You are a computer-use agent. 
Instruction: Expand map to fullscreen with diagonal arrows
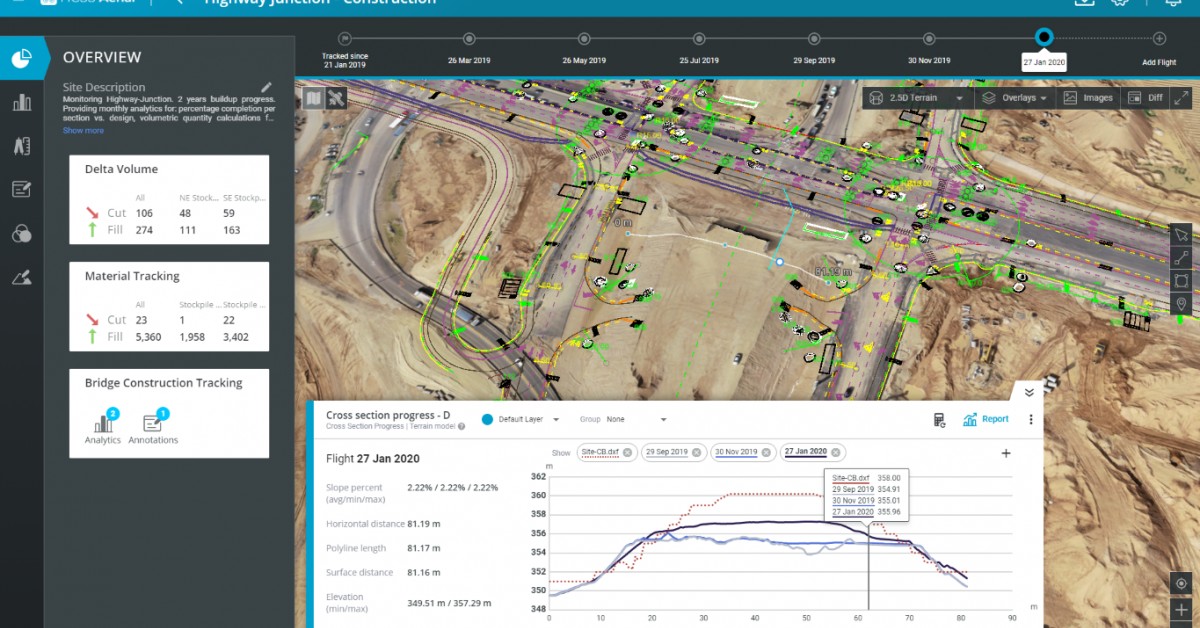[x=1181, y=98]
